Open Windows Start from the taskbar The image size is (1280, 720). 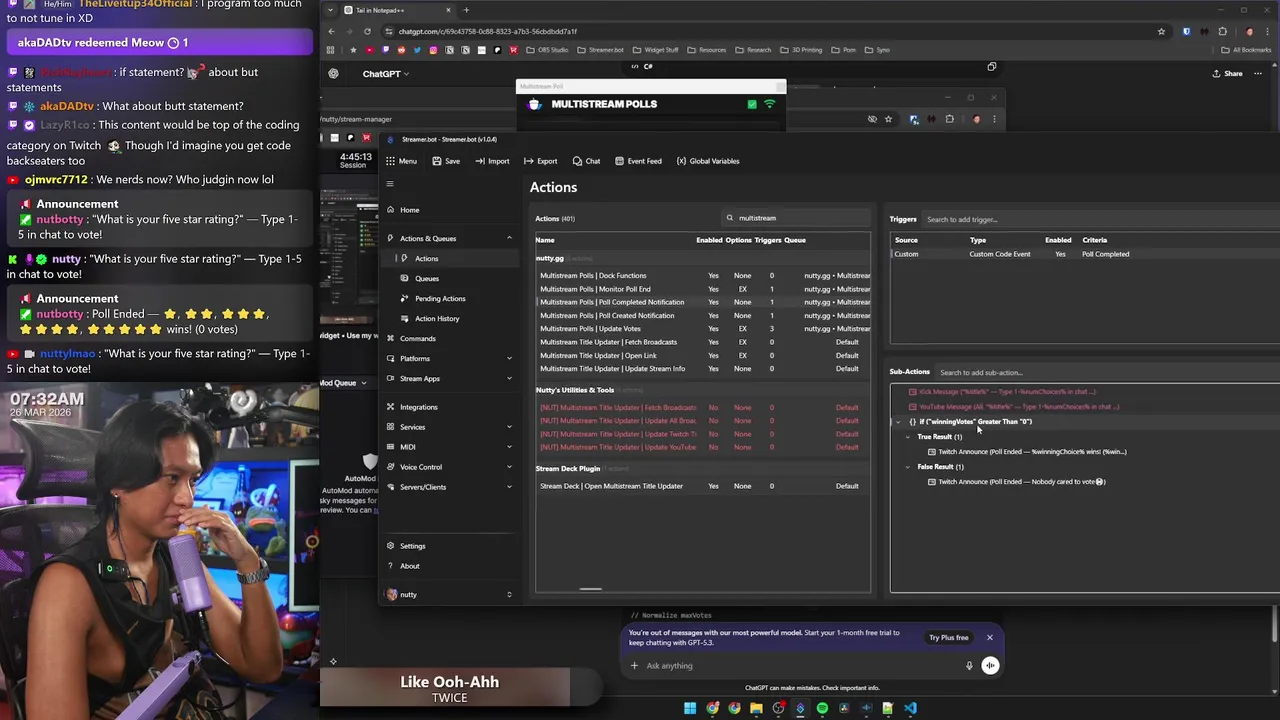coord(690,708)
